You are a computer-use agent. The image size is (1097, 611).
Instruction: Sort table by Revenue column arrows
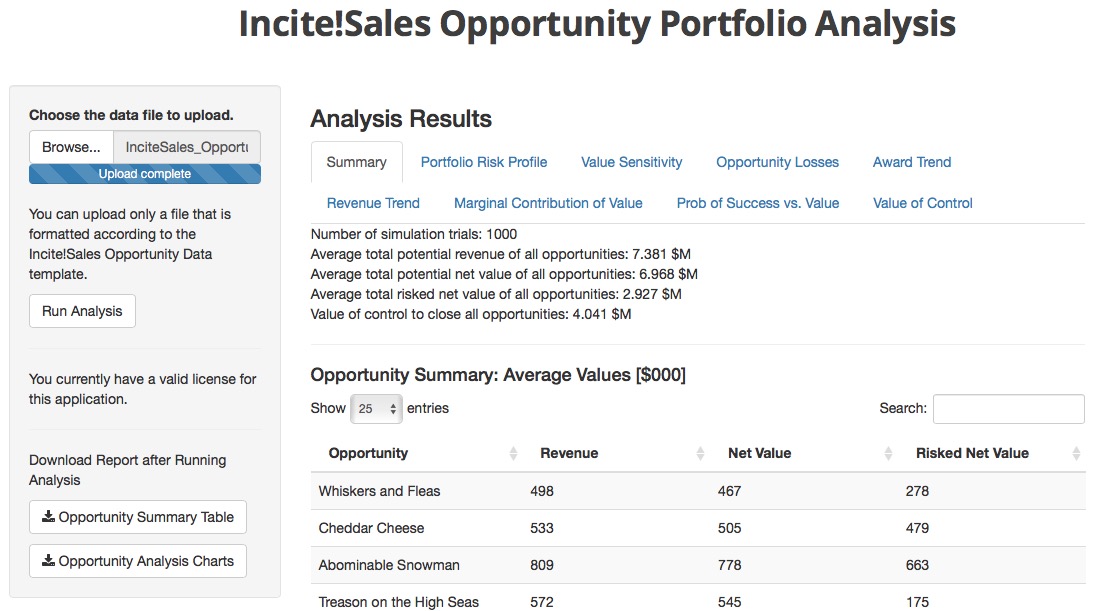click(x=700, y=454)
